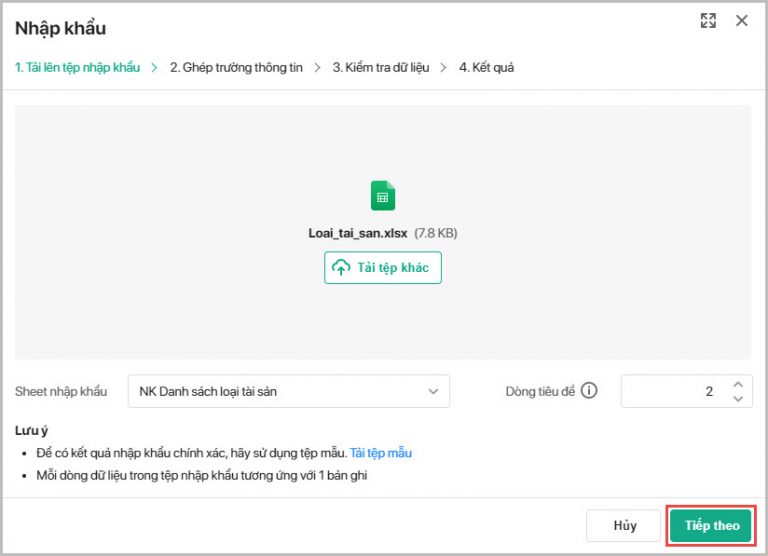Viewport: 768px width, 556px height.
Task: Click the sheet dropdown chevron arrow
Action: click(x=433, y=391)
